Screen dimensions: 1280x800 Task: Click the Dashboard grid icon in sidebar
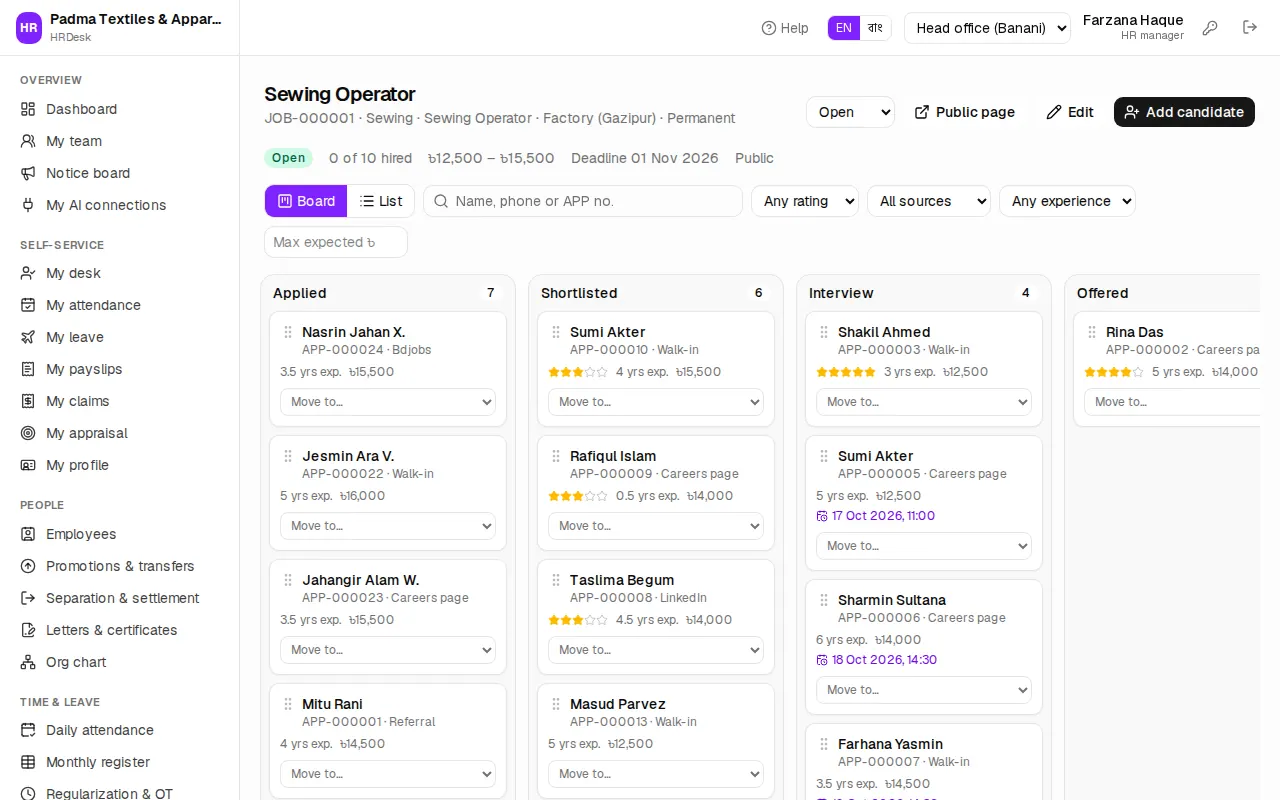coord(28,109)
